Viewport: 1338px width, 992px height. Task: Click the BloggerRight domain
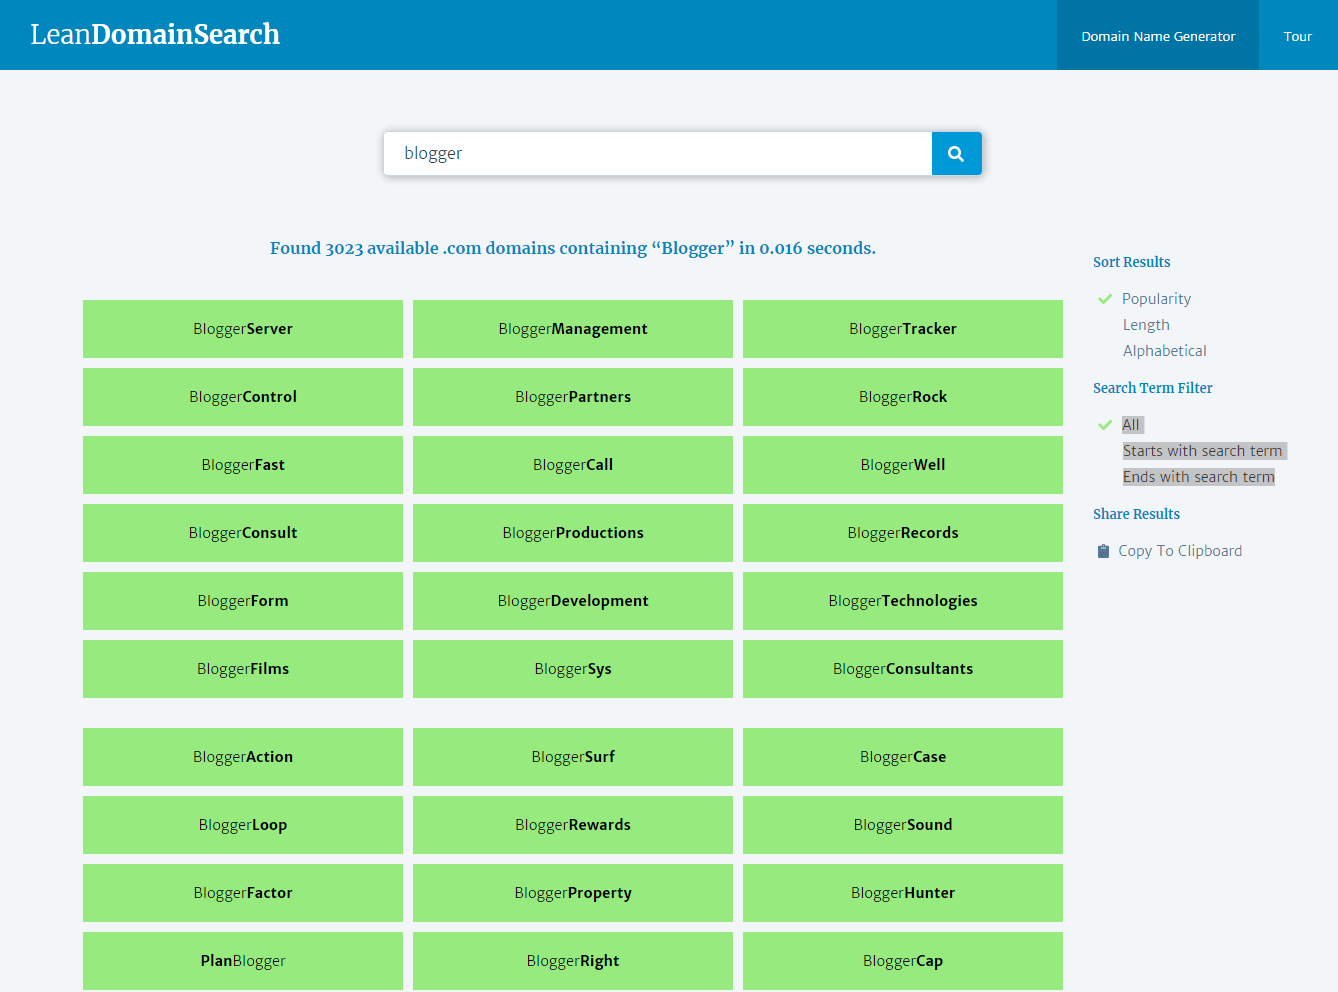[573, 961]
